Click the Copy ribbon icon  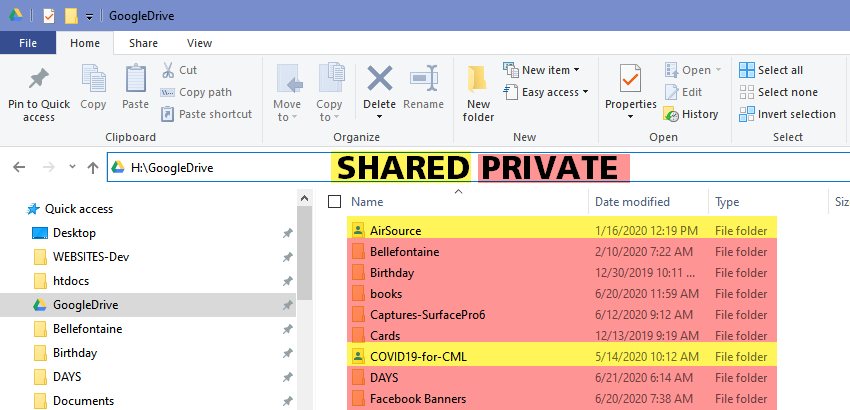[x=93, y=80]
